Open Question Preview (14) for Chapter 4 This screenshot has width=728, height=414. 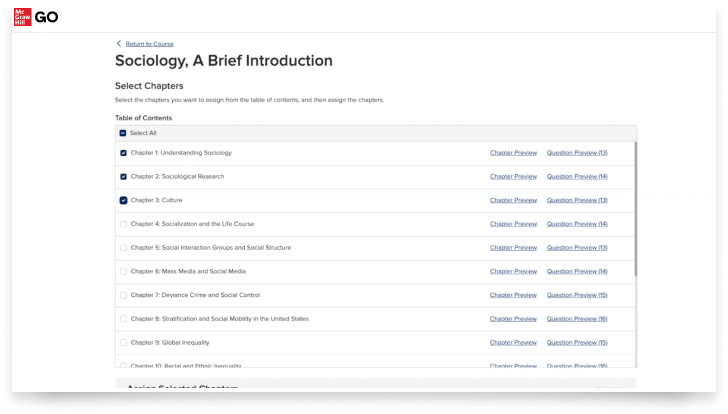577,224
